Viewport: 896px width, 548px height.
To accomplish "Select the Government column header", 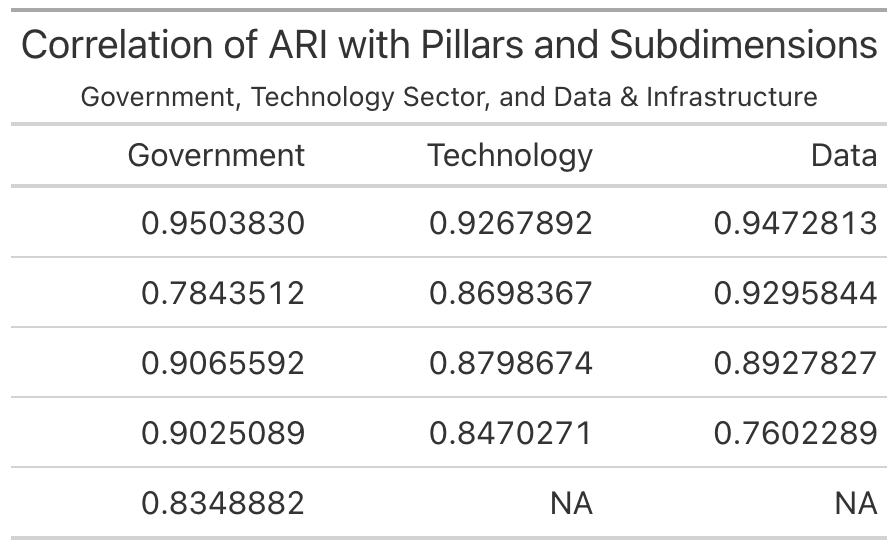I will [216, 155].
